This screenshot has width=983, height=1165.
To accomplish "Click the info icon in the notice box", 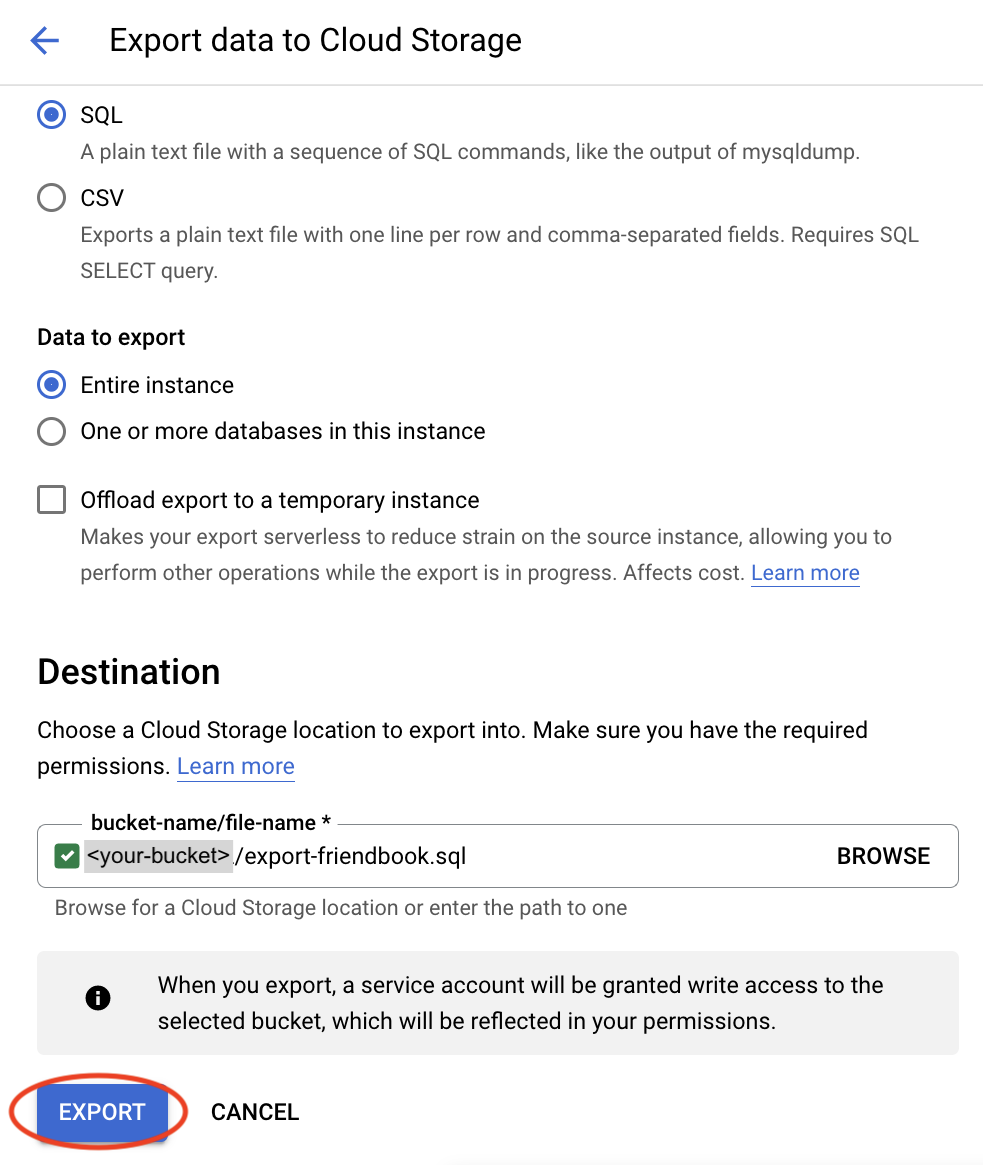I will (98, 997).
